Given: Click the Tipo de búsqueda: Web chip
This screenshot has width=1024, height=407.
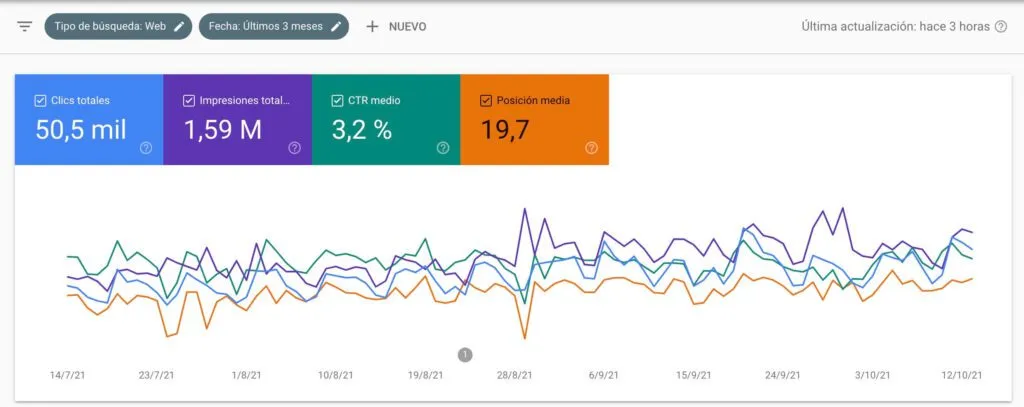Looking at the screenshot, I should 118,27.
